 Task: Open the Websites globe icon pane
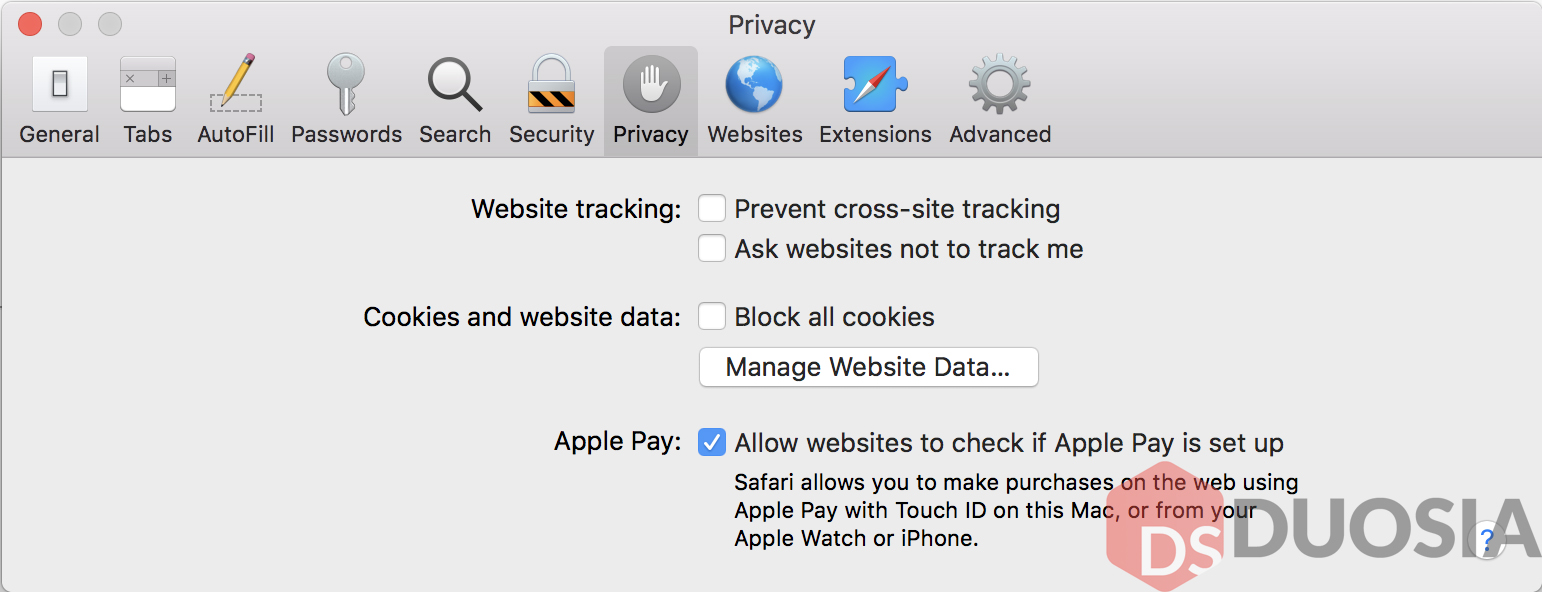click(754, 85)
